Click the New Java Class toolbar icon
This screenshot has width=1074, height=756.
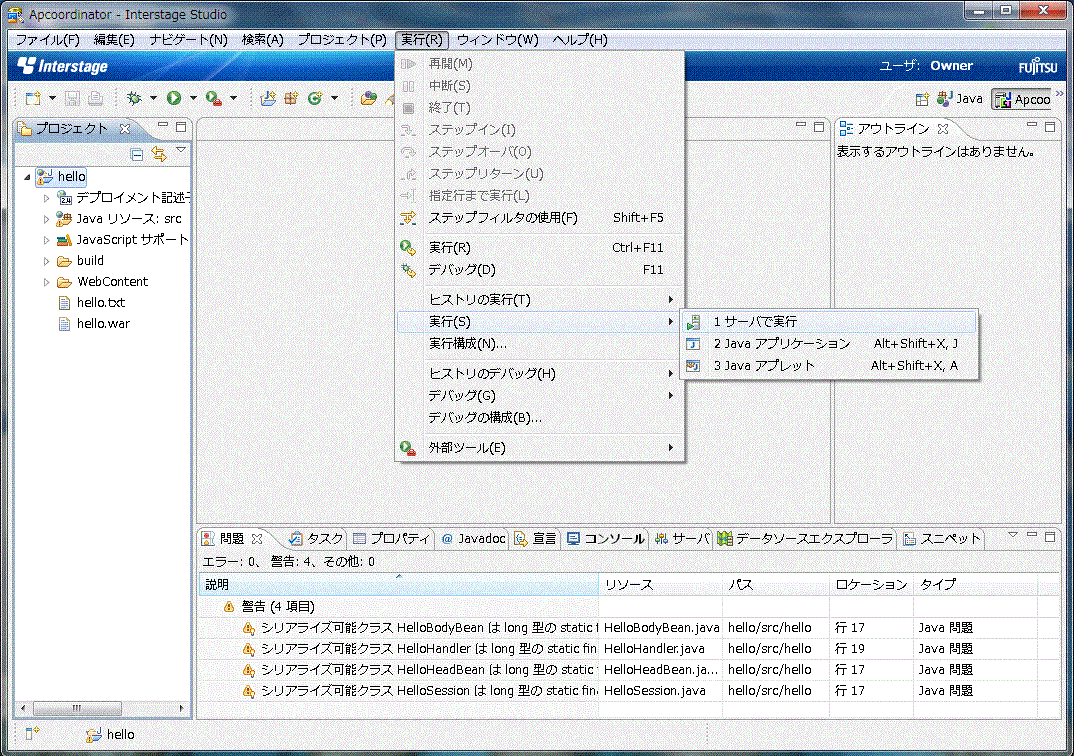click(315, 99)
